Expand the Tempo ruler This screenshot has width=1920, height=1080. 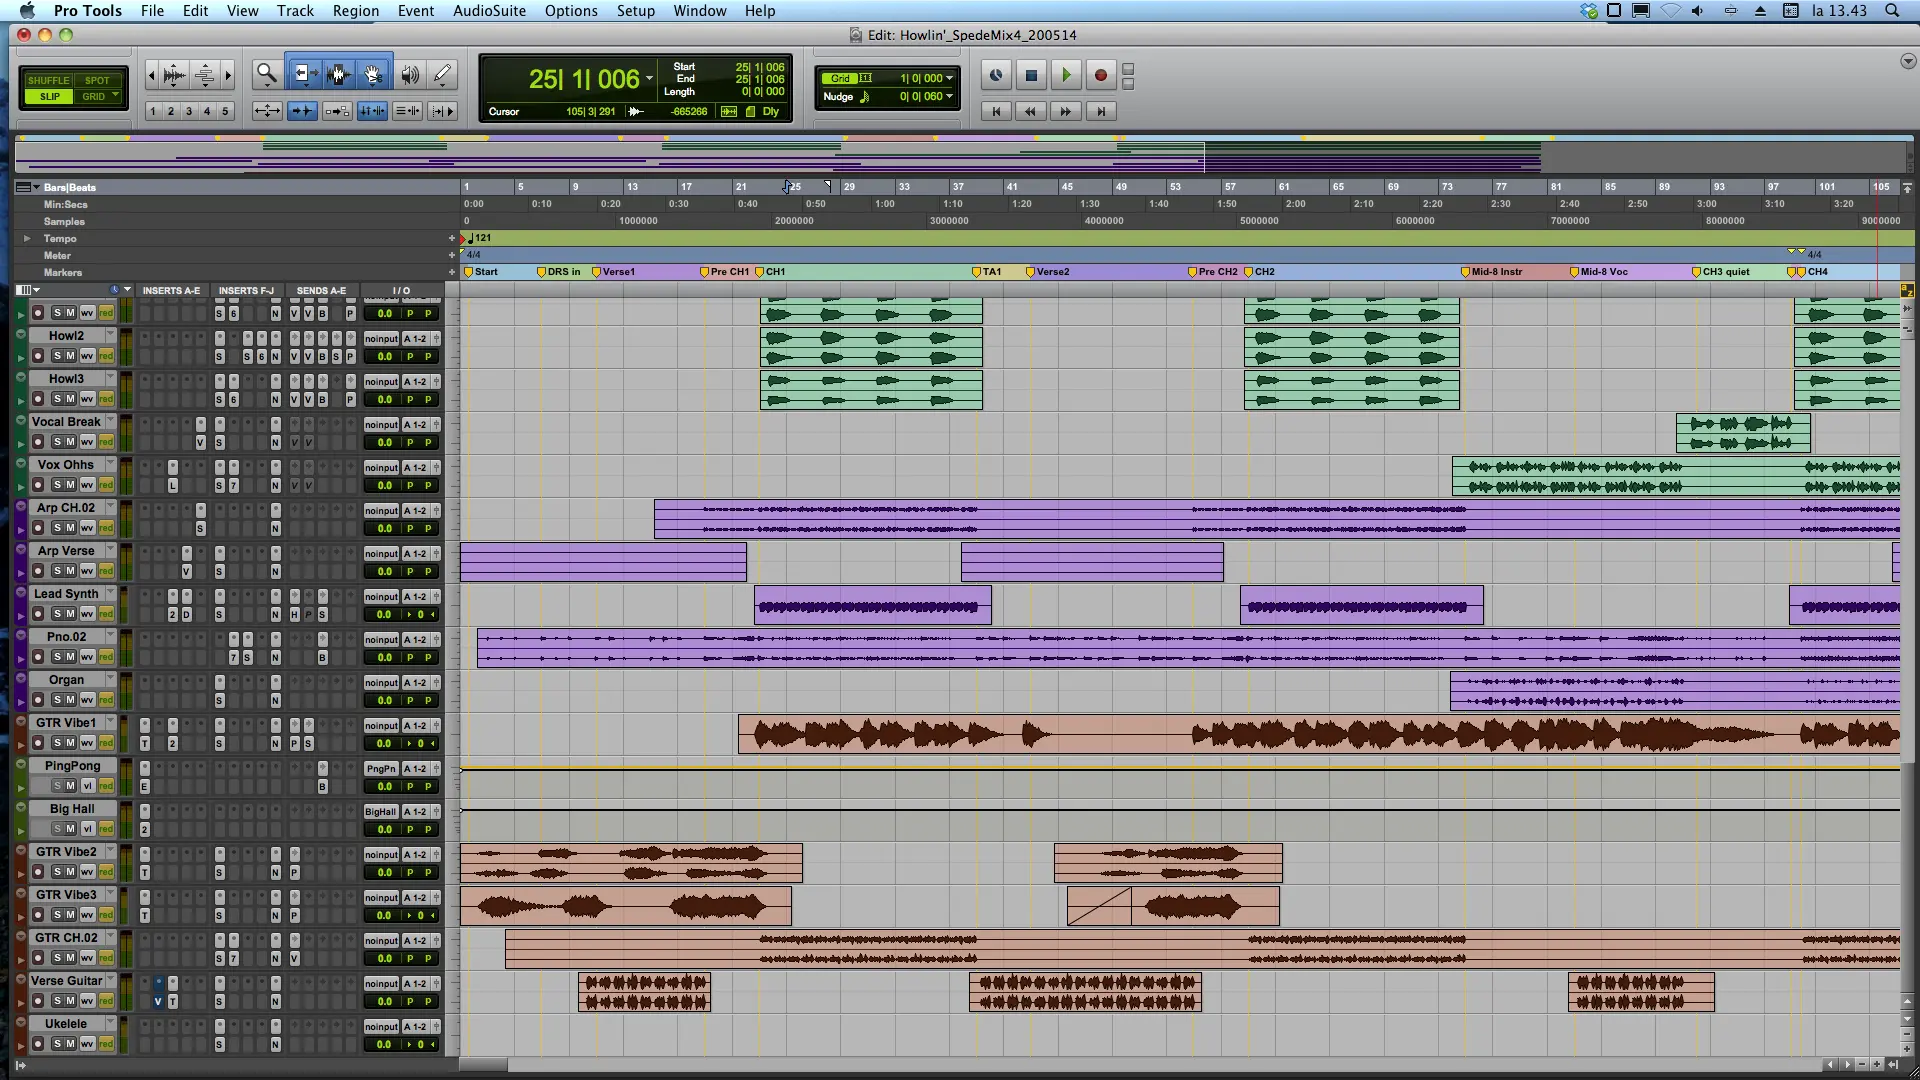coord(27,238)
